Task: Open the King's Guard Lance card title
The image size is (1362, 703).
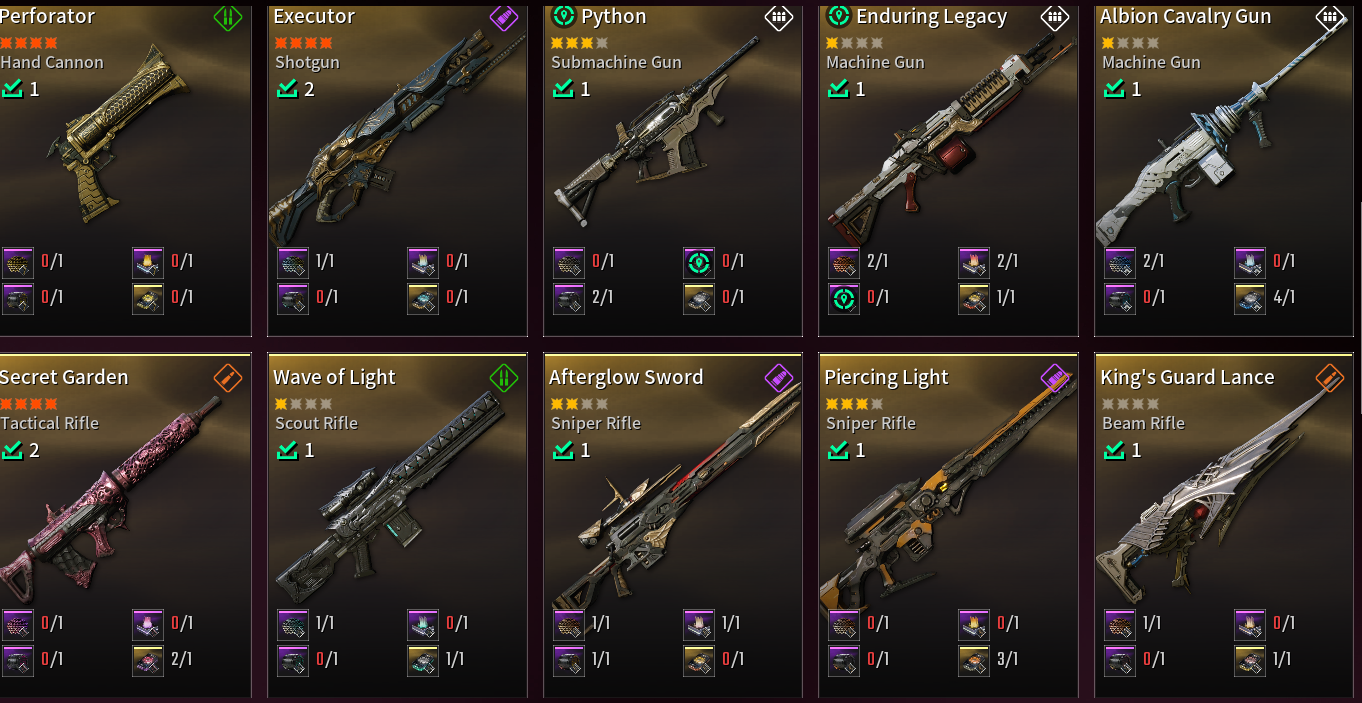Action: click(x=1187, y=377)
